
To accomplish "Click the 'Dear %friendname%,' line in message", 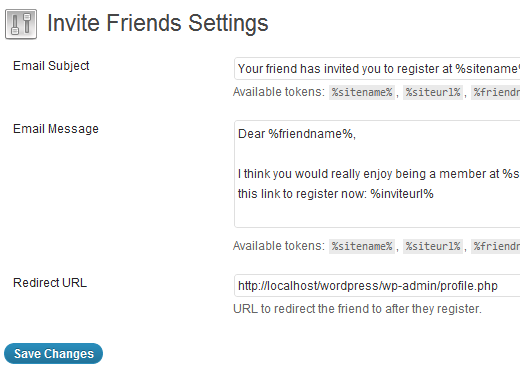I will [x=297, y=134].
